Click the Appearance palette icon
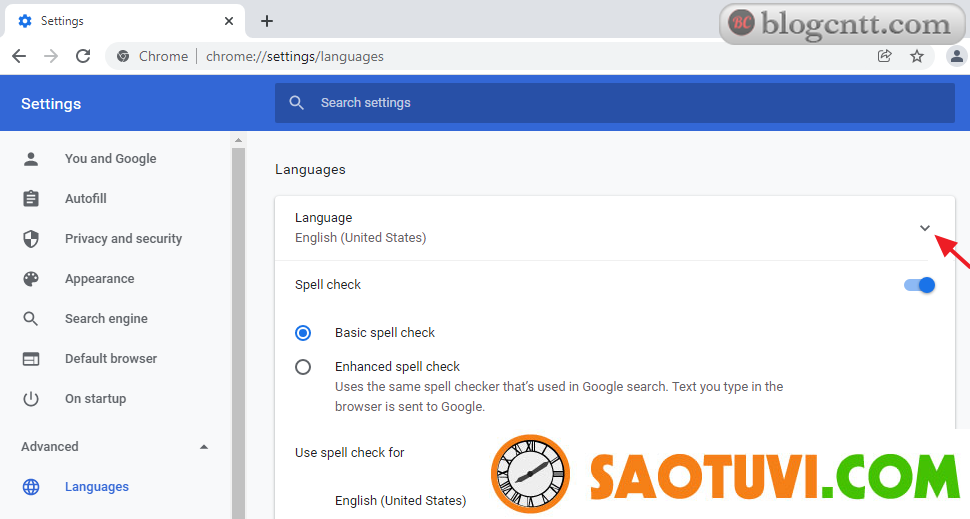 31,279
